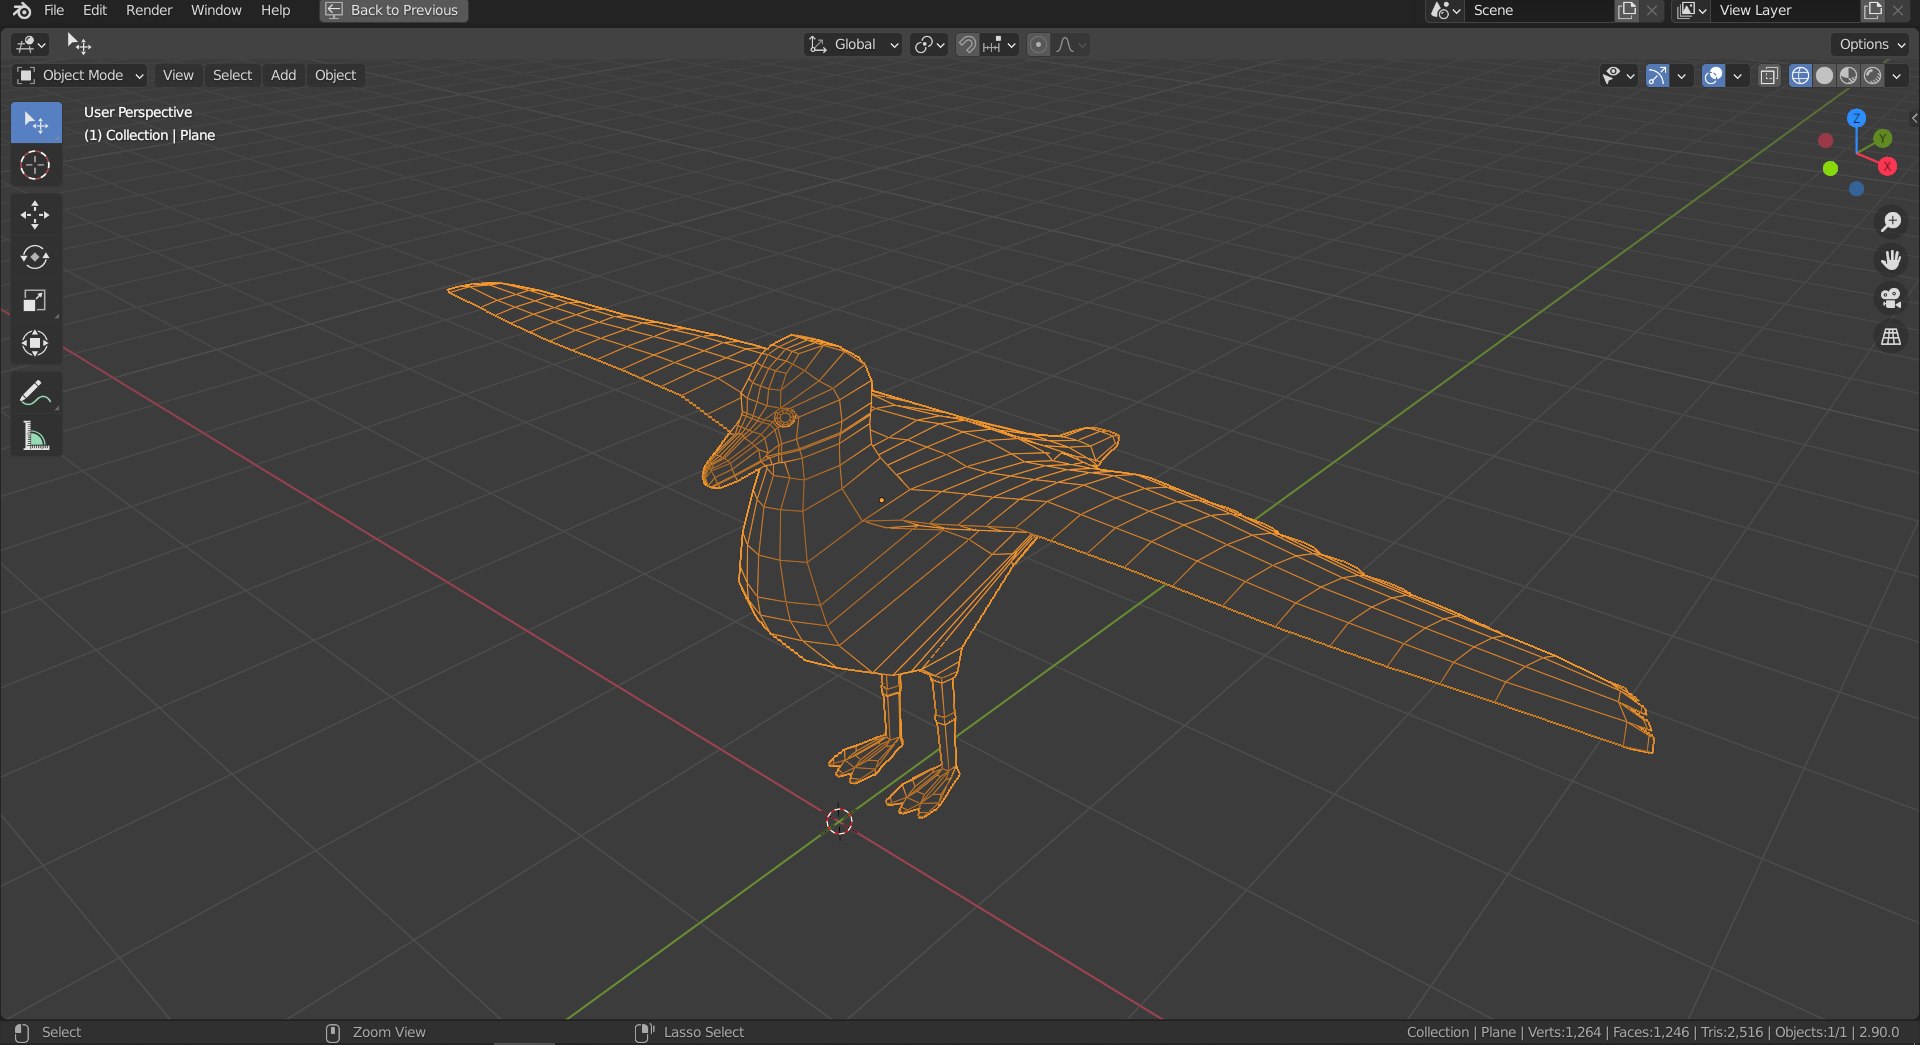The width and height of the screenshot is (1920, 1045).
Task: Toggle proportional editing
Action: coord(1039,44)
